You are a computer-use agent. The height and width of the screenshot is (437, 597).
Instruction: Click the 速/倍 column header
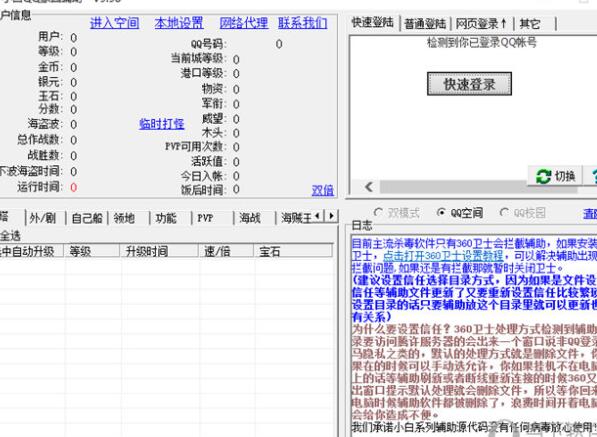(225, 252)
